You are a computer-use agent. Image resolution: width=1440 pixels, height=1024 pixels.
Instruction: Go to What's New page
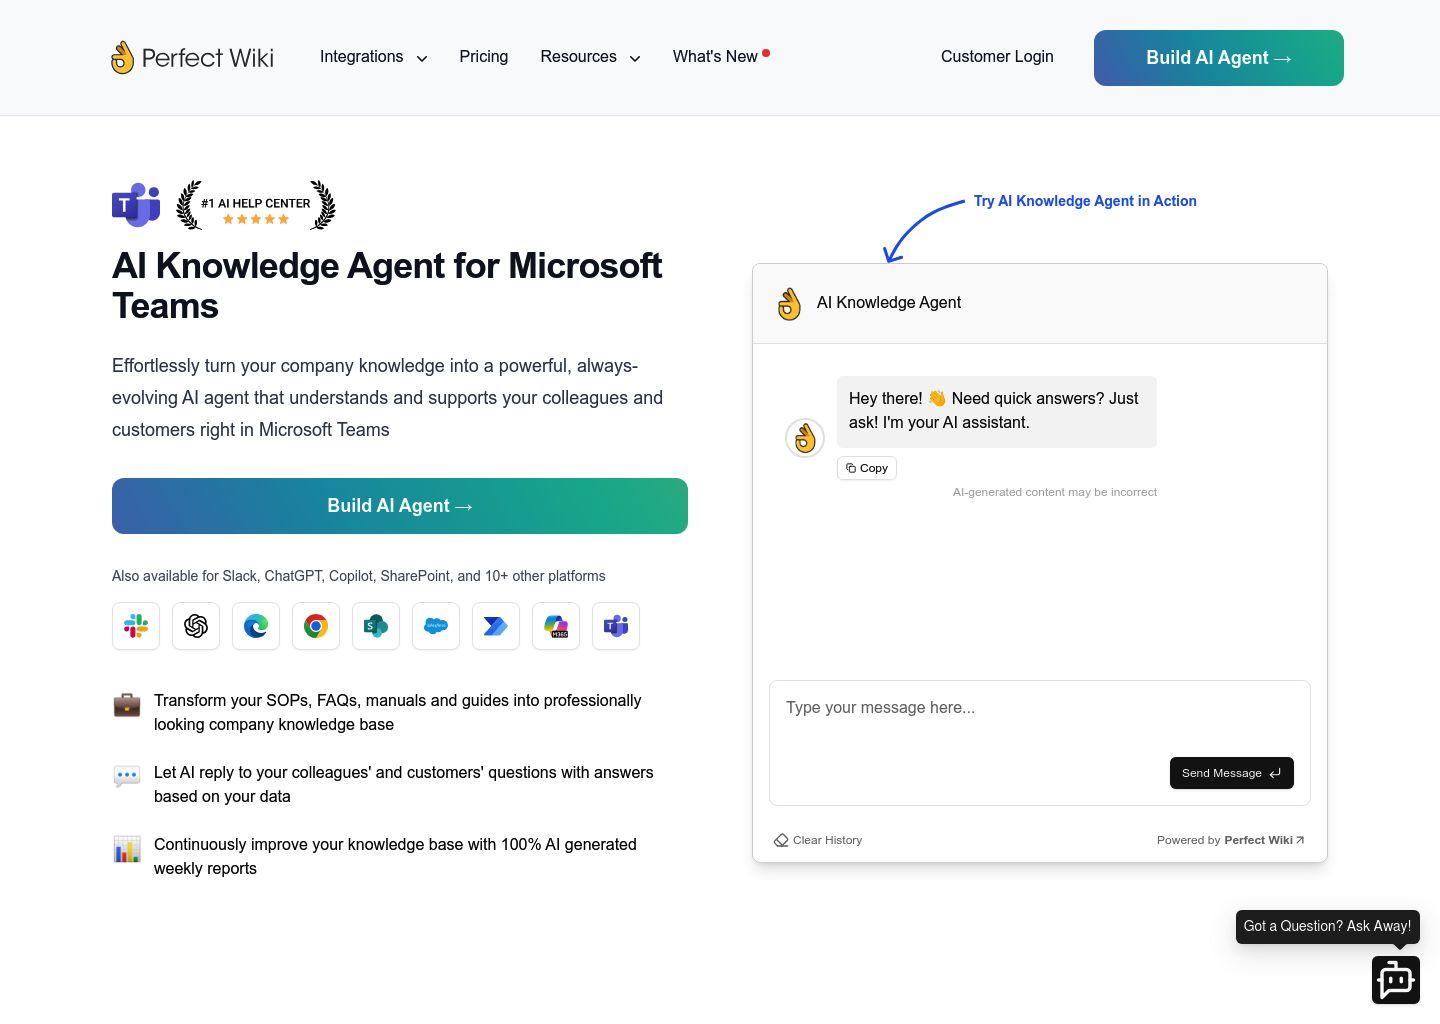point(714,57)
